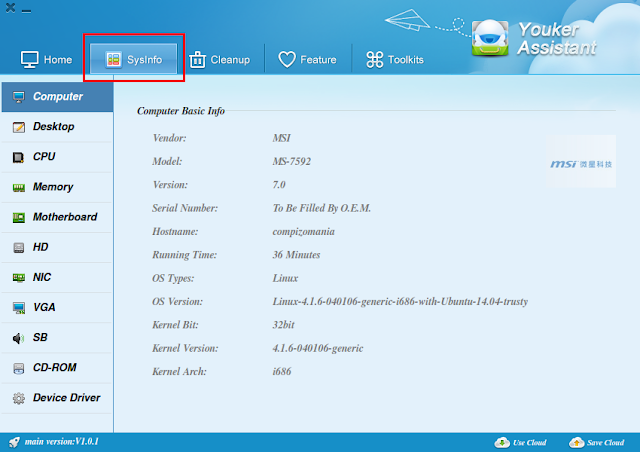Image resolution: width=640 pixels, height=452 pixels.
Task: Click the Serial Number: label
Action: click(x=185, y=208)
